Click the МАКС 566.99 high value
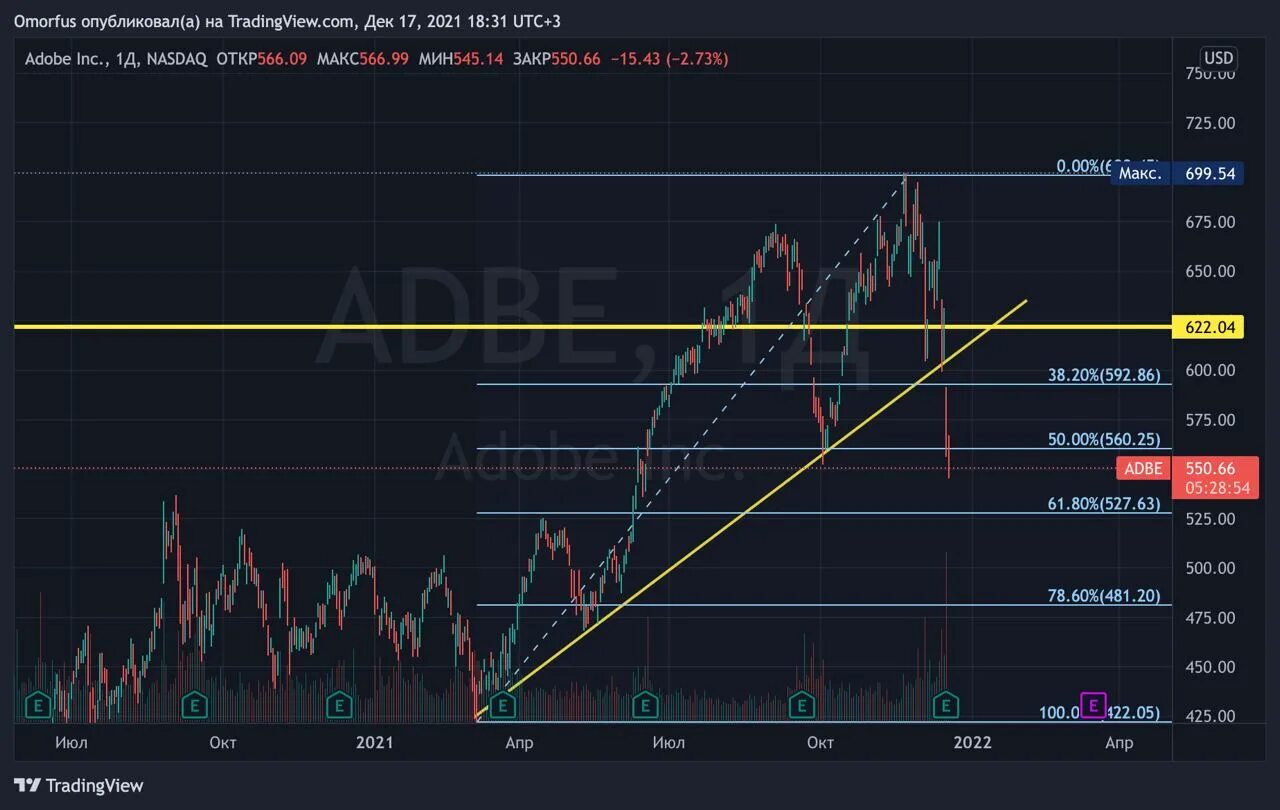The width and height of the screenshot is (1280, 810). click(362, 59)
